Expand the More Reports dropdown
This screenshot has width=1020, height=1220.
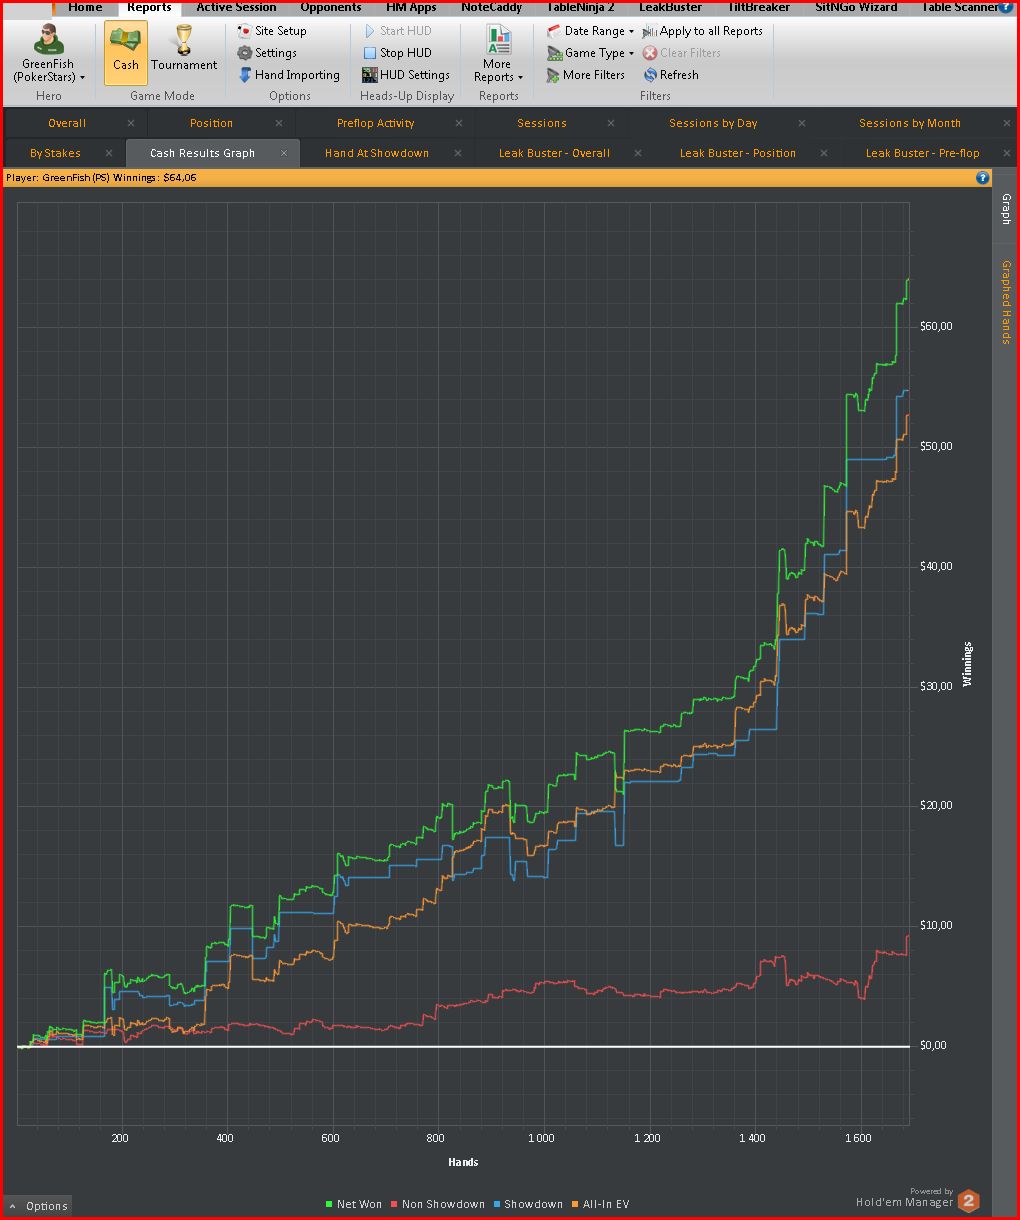coord(498,55)
